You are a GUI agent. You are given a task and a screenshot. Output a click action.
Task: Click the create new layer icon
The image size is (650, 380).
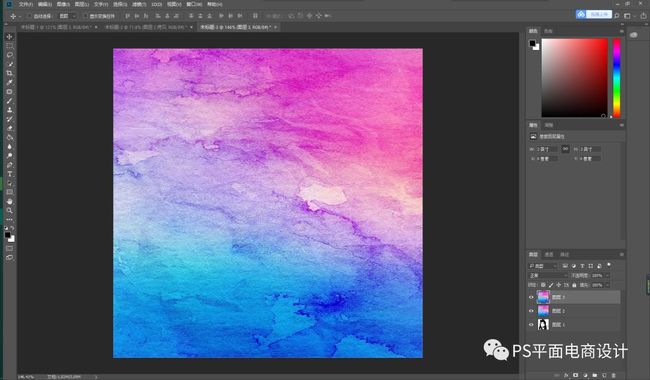tap(604, 375)
